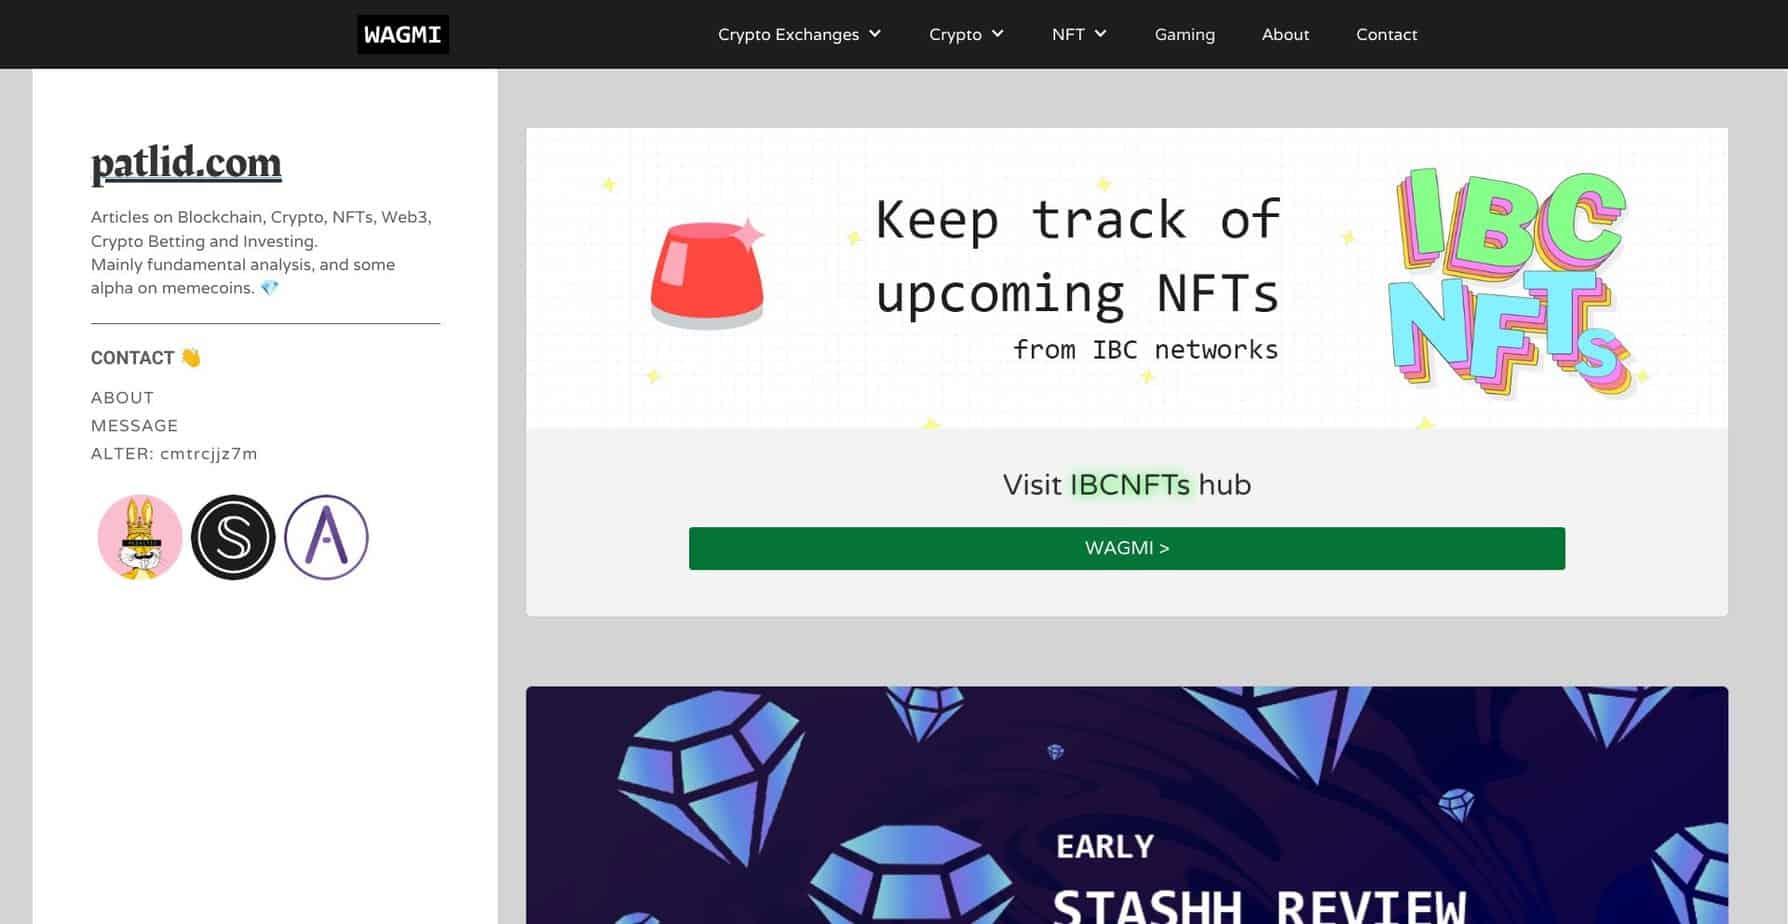Viewport: 1788px width, 924px height.
Task: Click the 'Mainly fundamental analysis' description text
Action: [243, 276]
